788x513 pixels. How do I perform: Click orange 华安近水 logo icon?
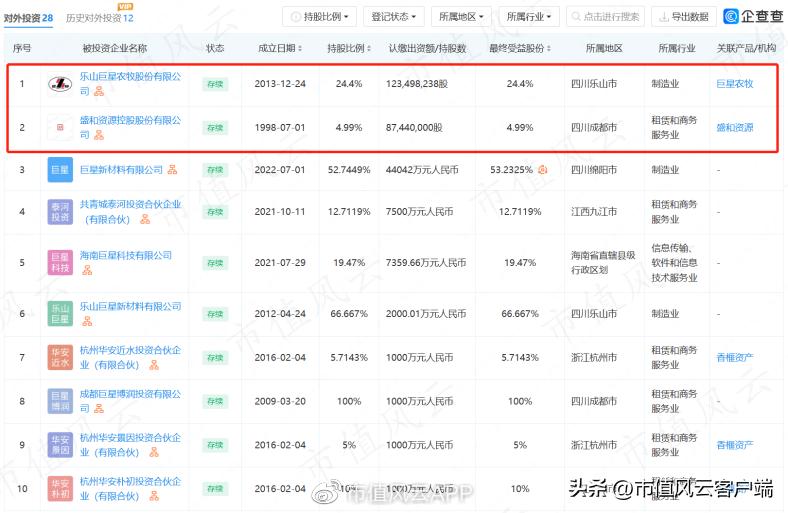coord(60,357)
